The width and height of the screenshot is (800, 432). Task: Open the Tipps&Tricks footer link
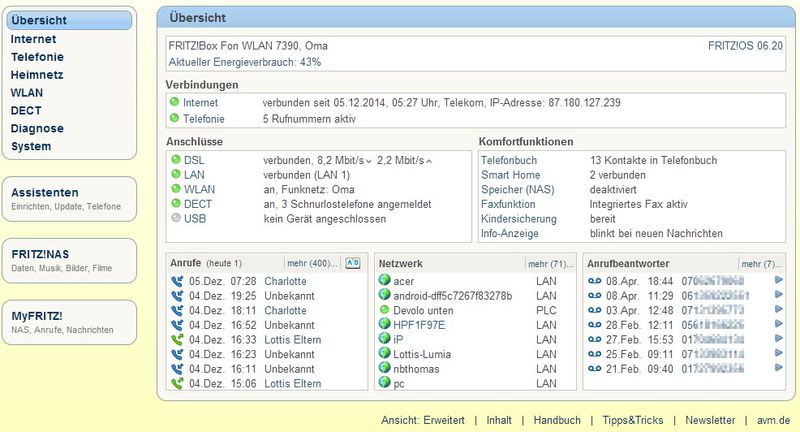633,420
